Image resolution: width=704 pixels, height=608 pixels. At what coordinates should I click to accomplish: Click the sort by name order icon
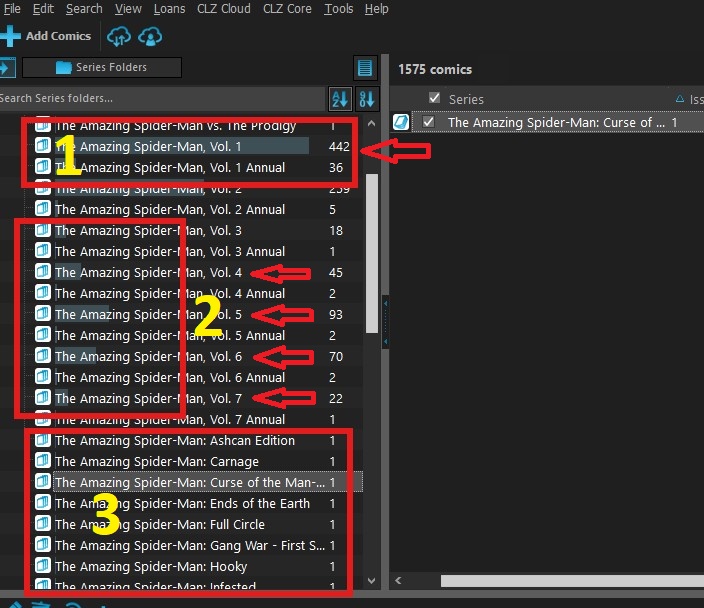341,98
